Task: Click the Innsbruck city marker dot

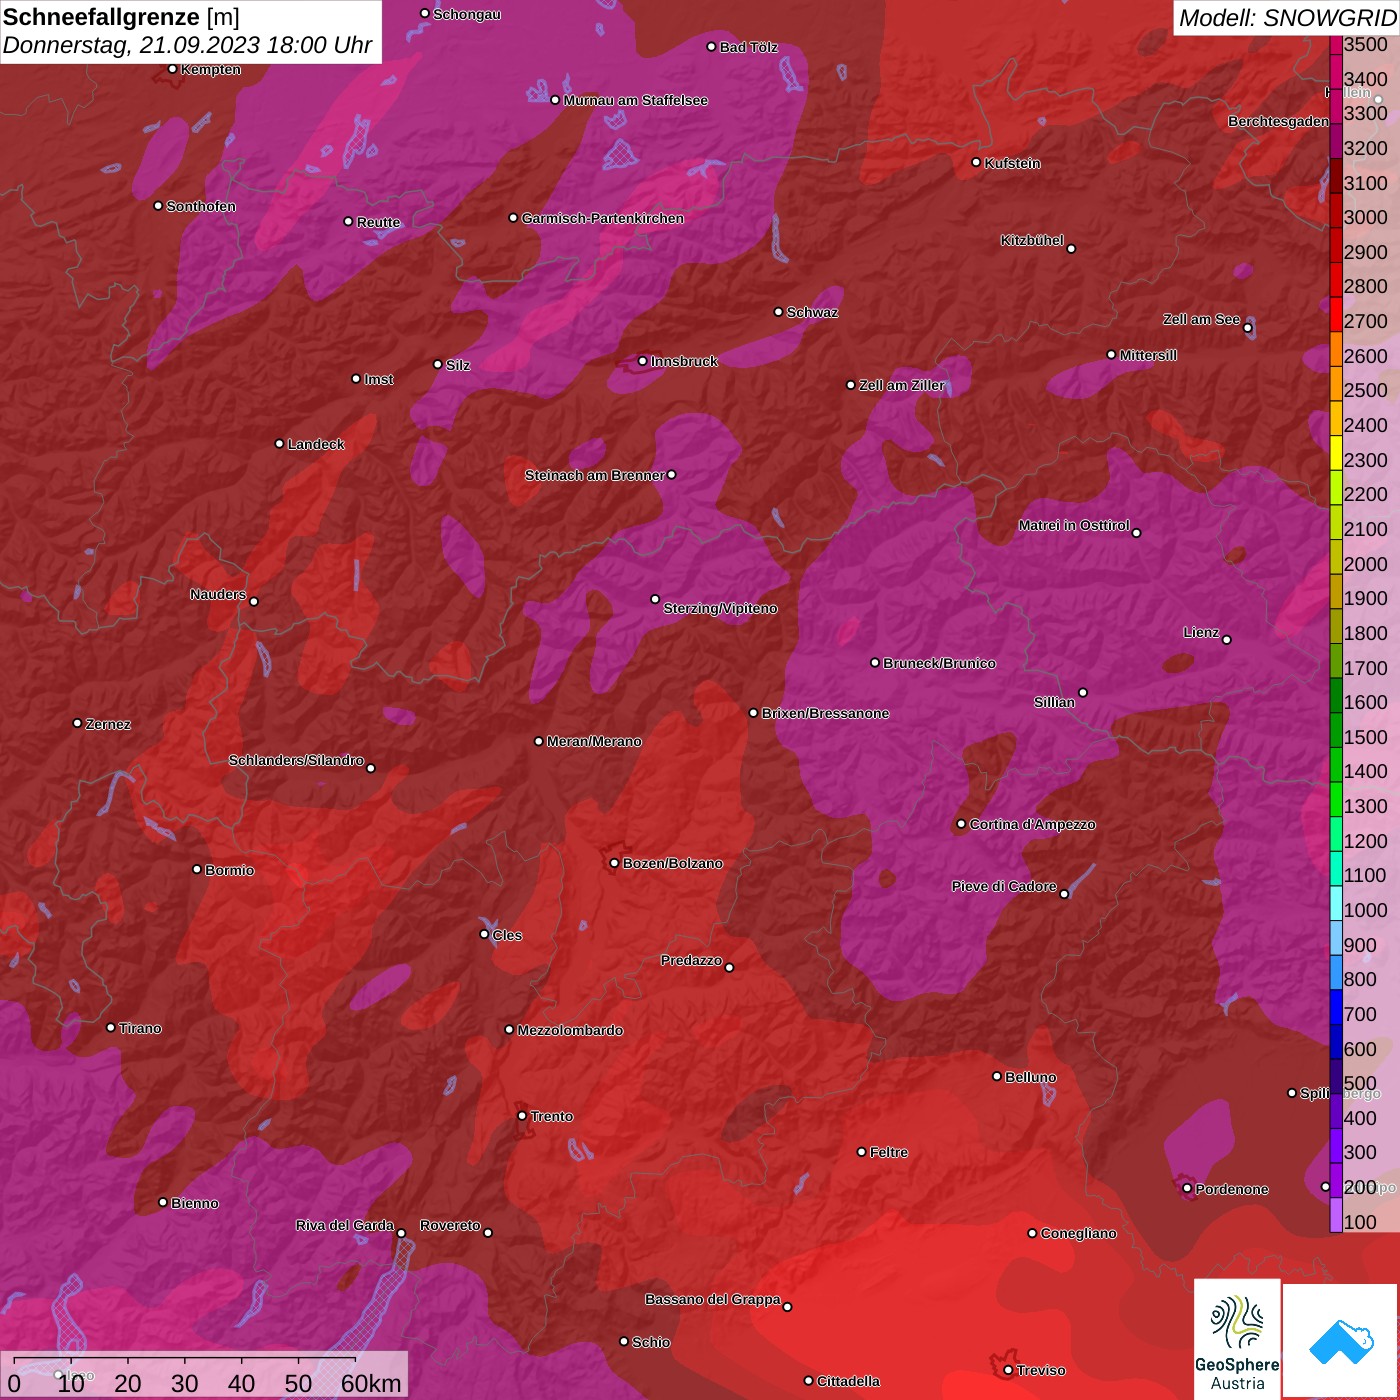Action: (x=643, y=361)
